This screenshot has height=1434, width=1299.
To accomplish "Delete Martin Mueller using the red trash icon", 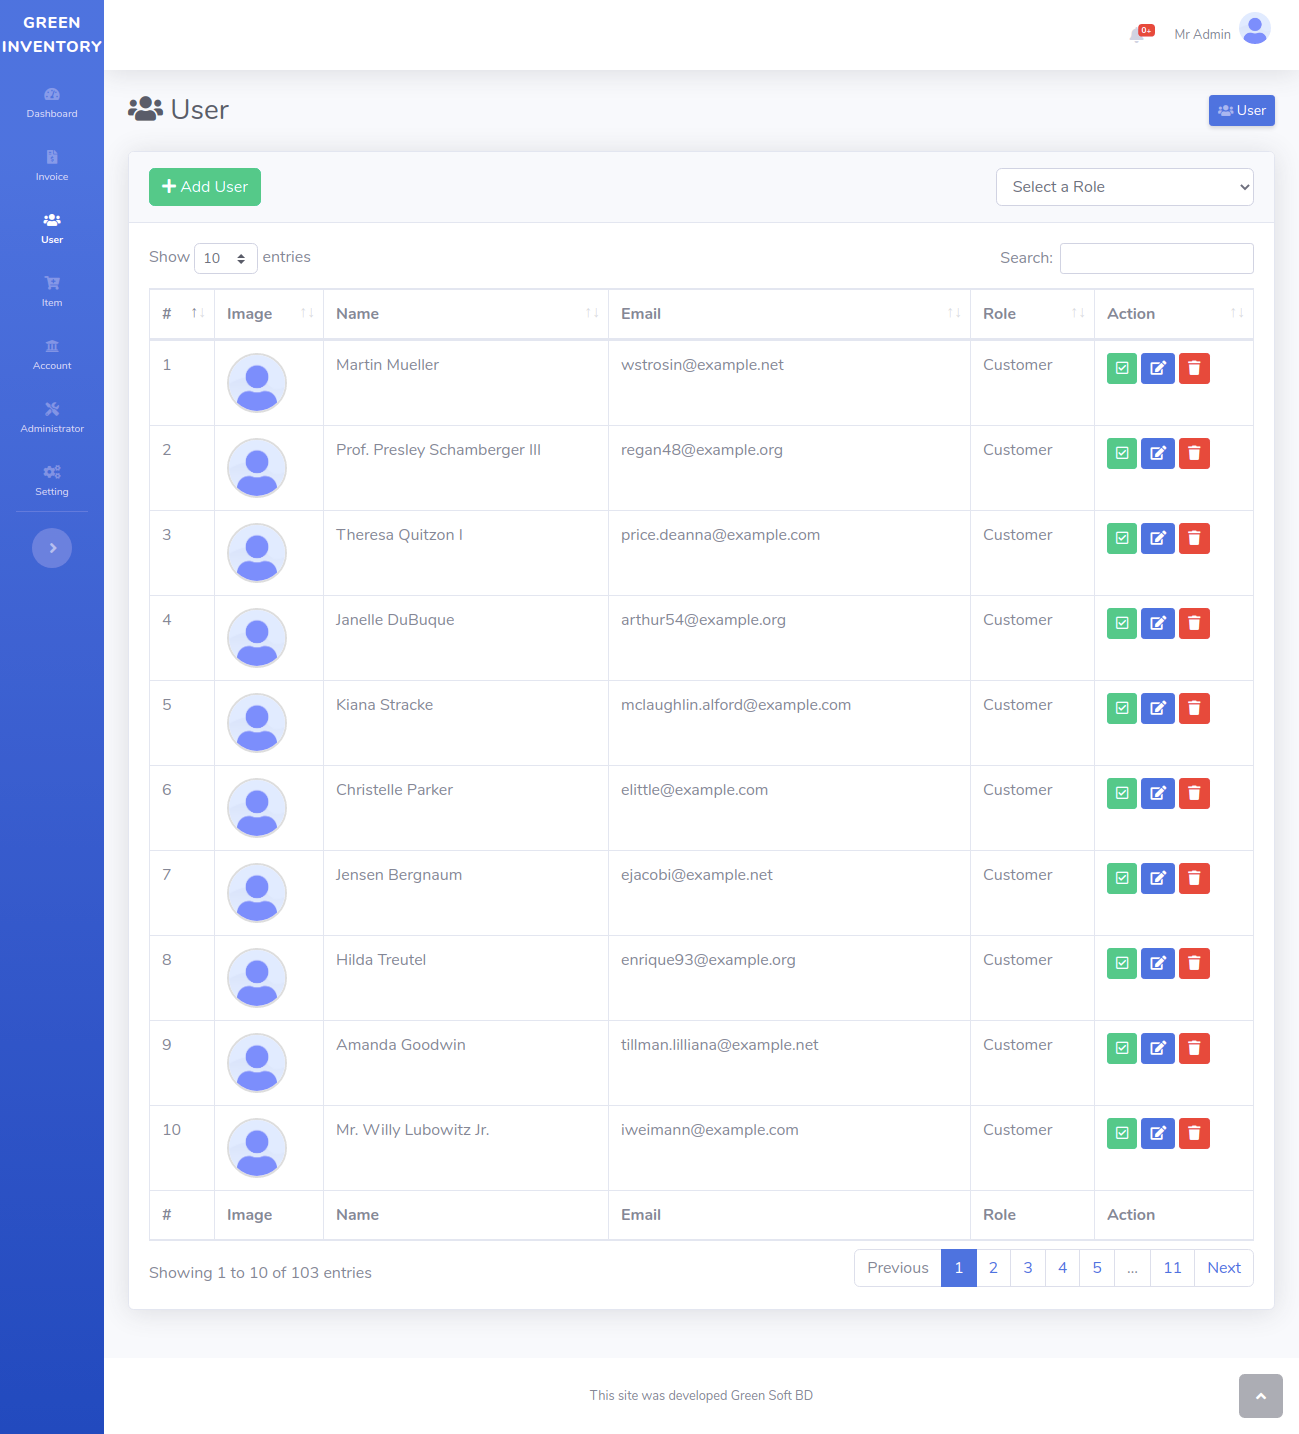I will (x=1194, y=369).
